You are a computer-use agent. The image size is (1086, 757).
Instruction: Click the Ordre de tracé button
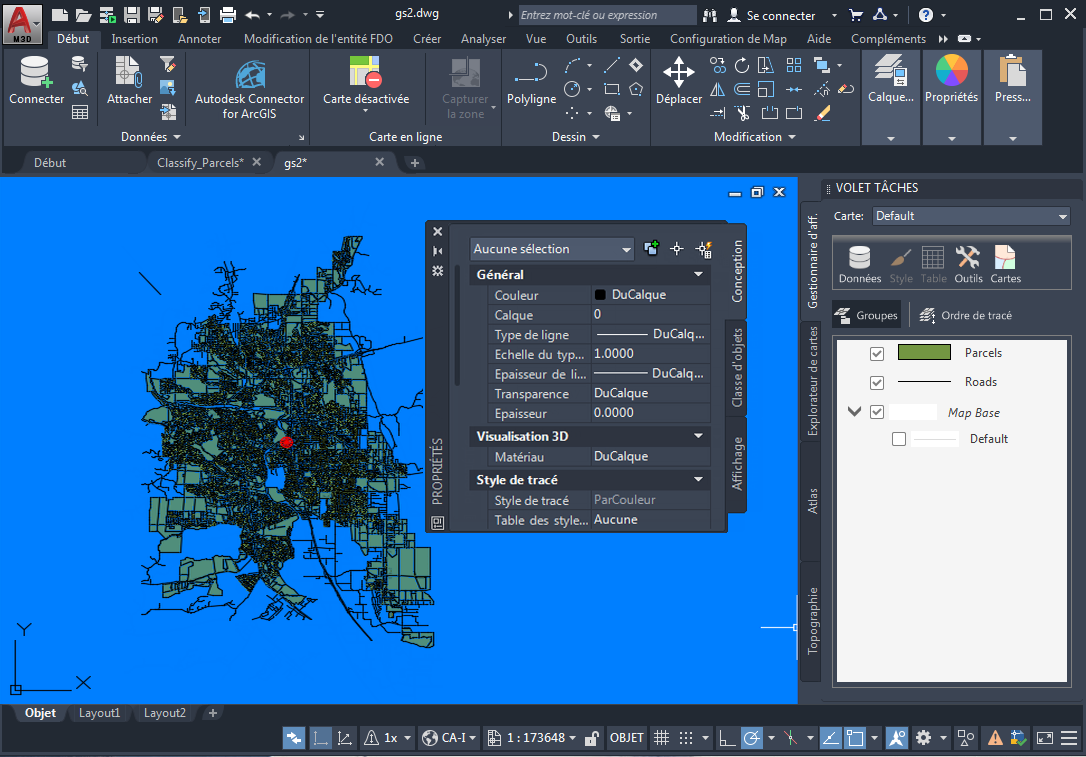click(966, 316)
